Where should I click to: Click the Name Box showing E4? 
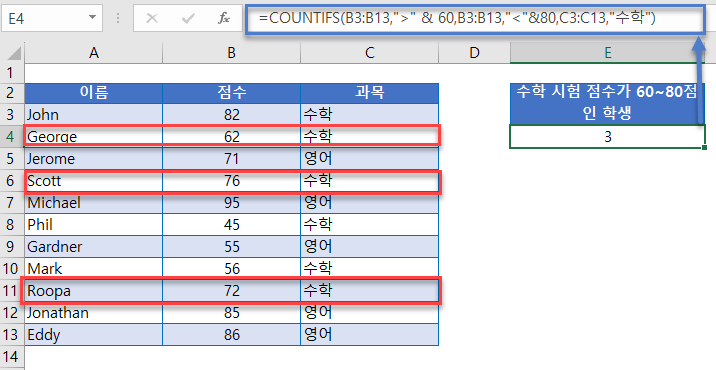pyautogui.click(x=52, y=18)
